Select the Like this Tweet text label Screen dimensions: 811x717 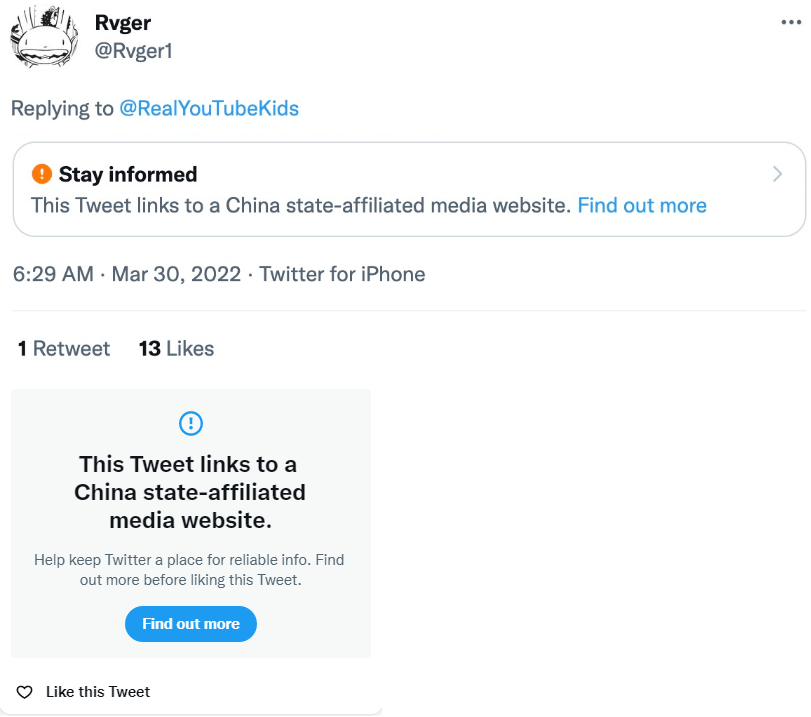(x=98, y=692)
